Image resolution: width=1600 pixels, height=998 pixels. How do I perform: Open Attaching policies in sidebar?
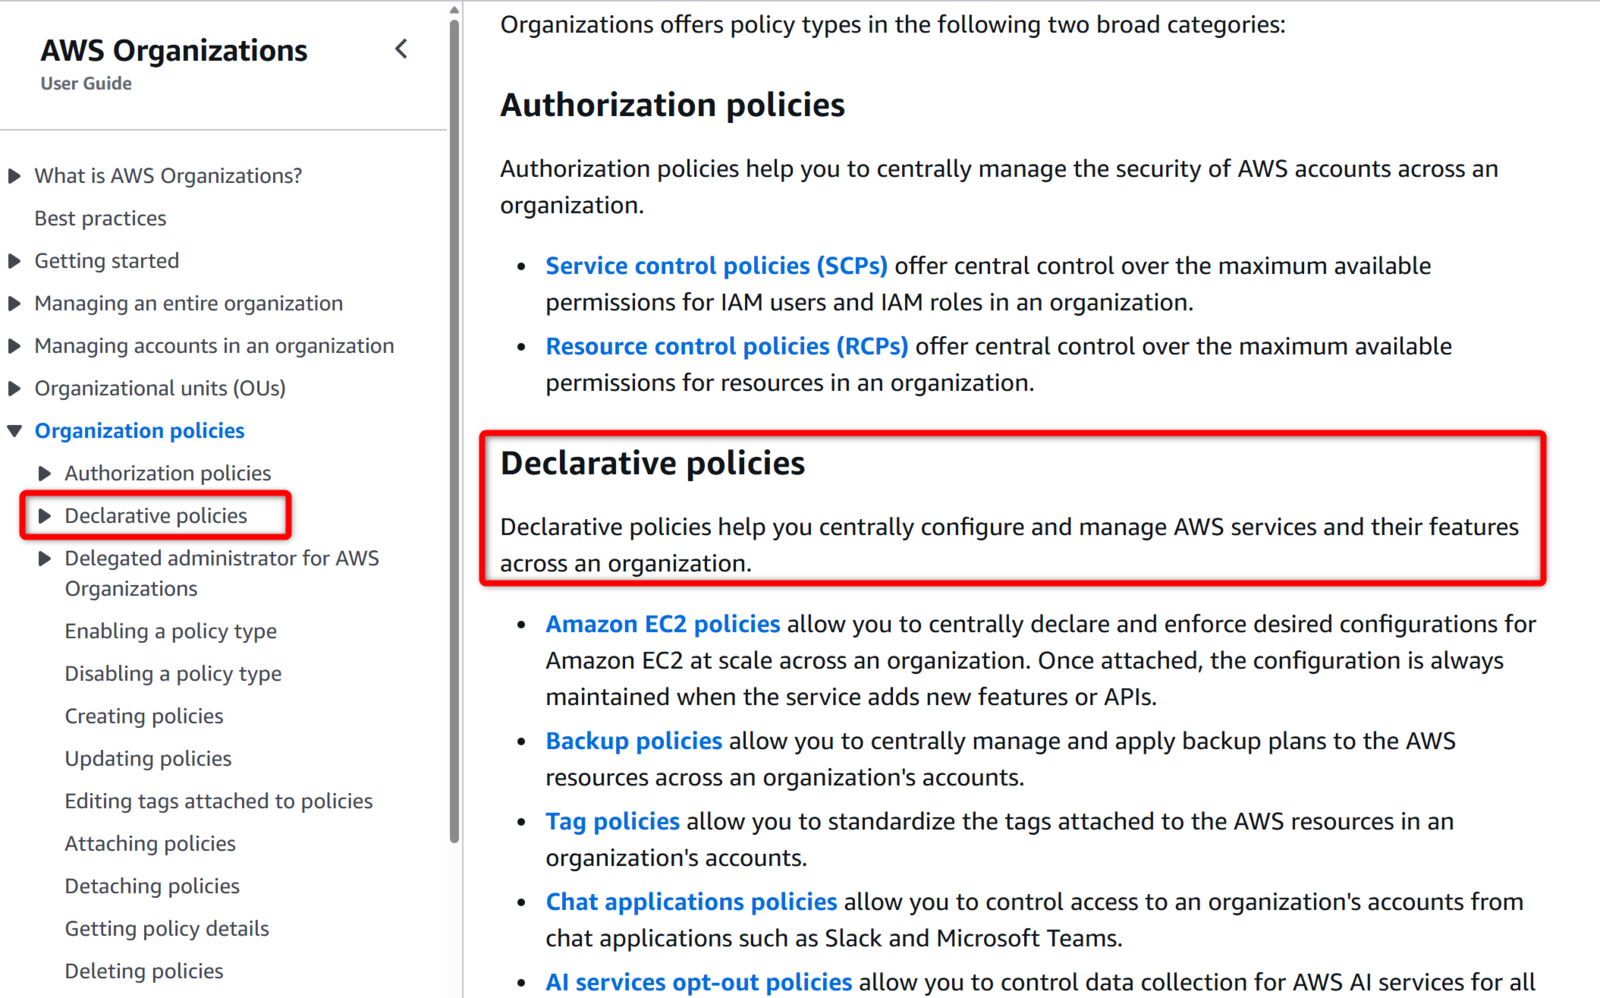pos(150,843)
